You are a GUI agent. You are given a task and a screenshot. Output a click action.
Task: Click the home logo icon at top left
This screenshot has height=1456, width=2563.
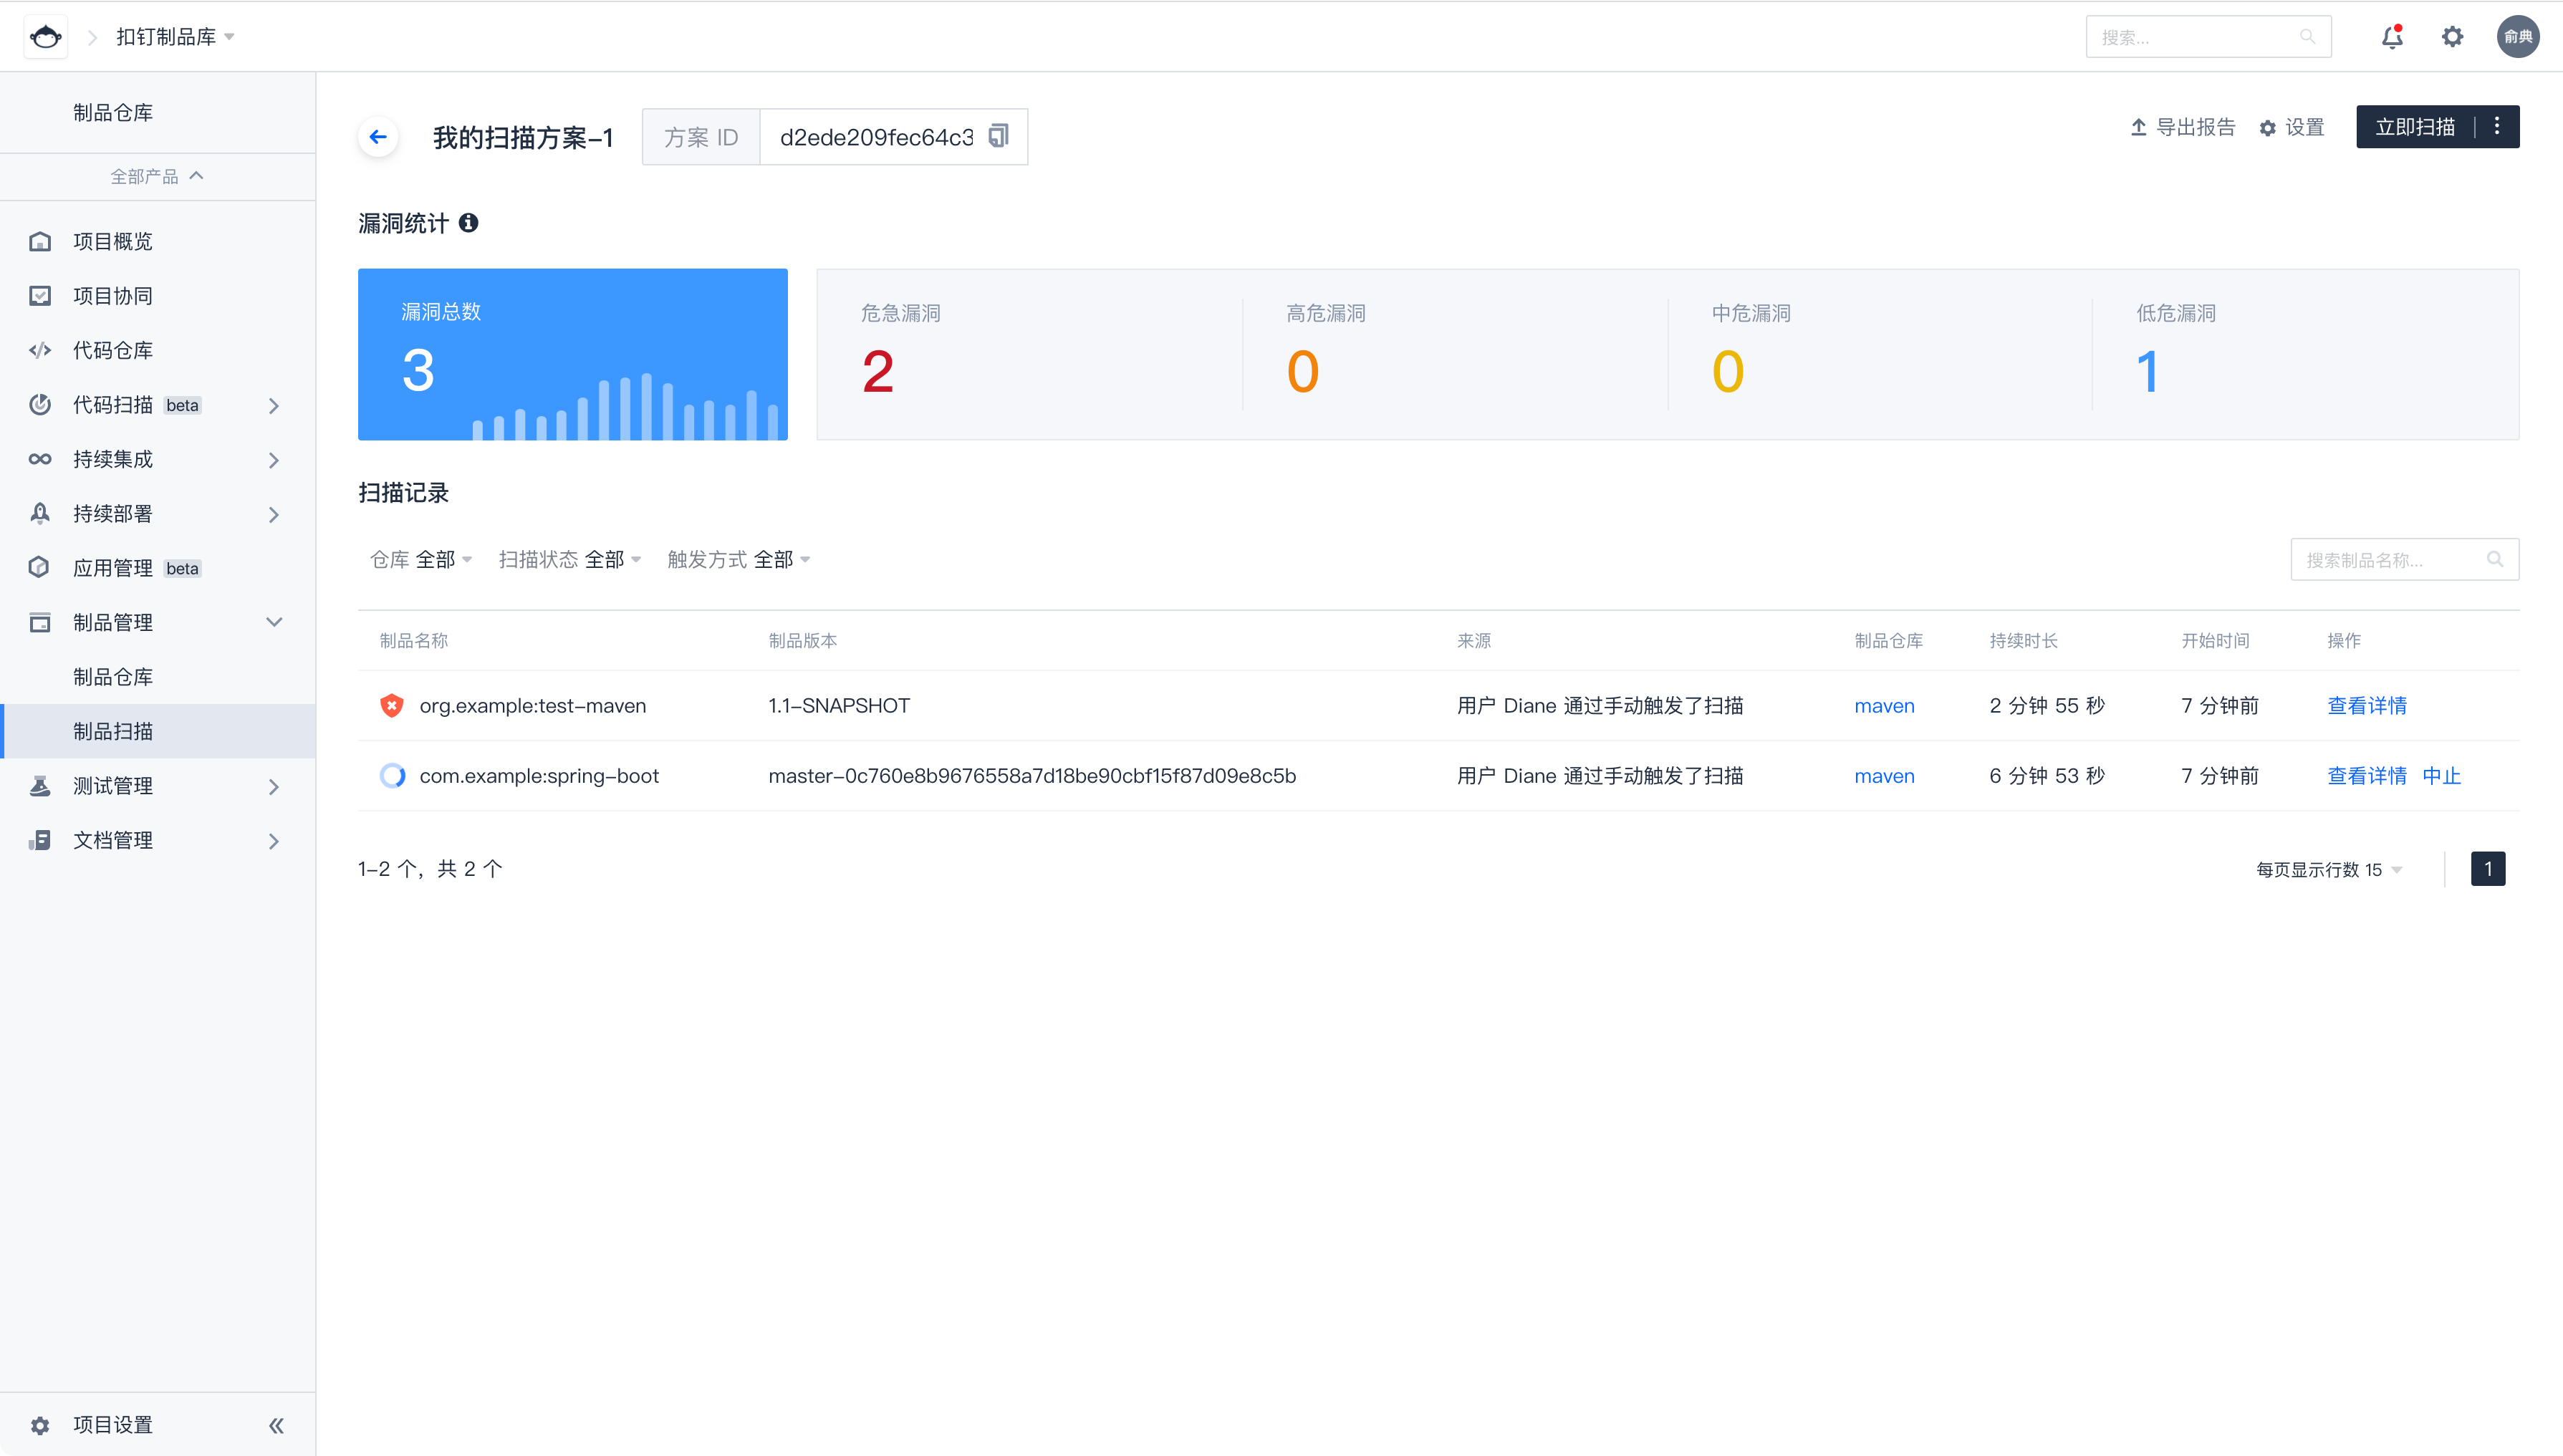45,37
